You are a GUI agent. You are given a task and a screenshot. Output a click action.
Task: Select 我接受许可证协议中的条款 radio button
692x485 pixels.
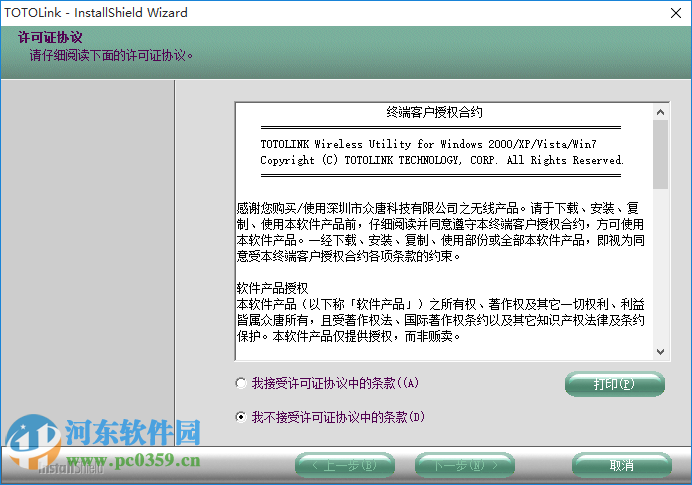[x=241, y=383]
